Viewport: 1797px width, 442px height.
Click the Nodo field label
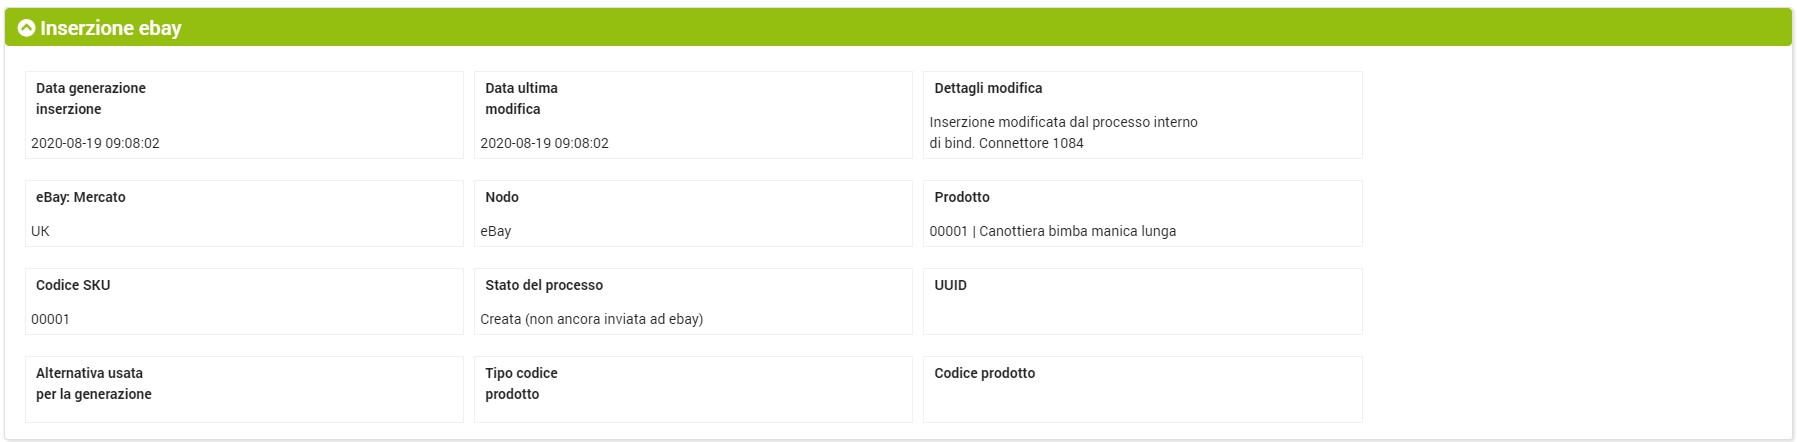click(x=502, y=197)
